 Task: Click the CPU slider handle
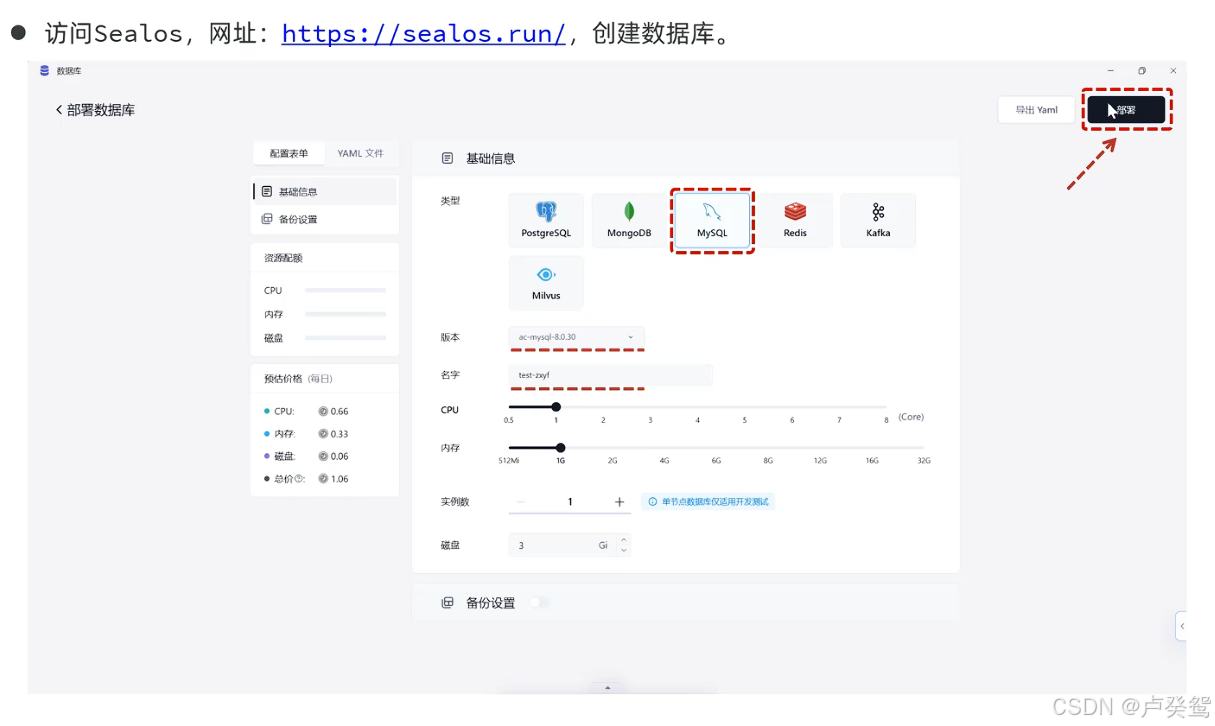pyautogui.click(x=556, y=407)
